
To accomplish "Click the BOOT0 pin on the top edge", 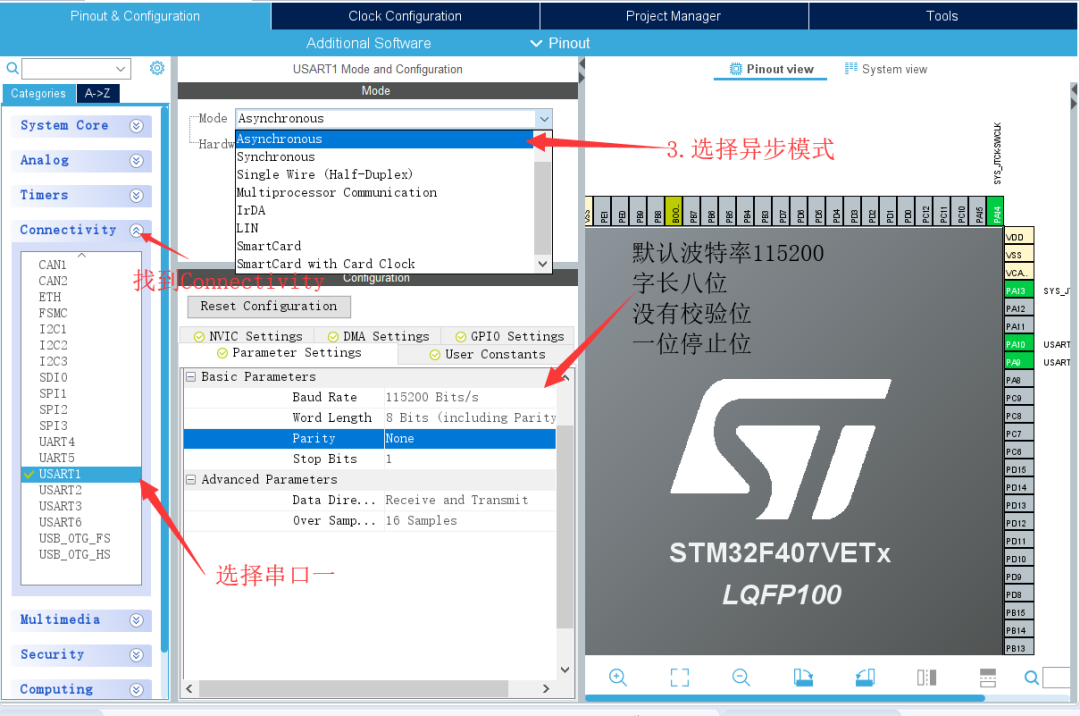I will [x=674, y=211].
